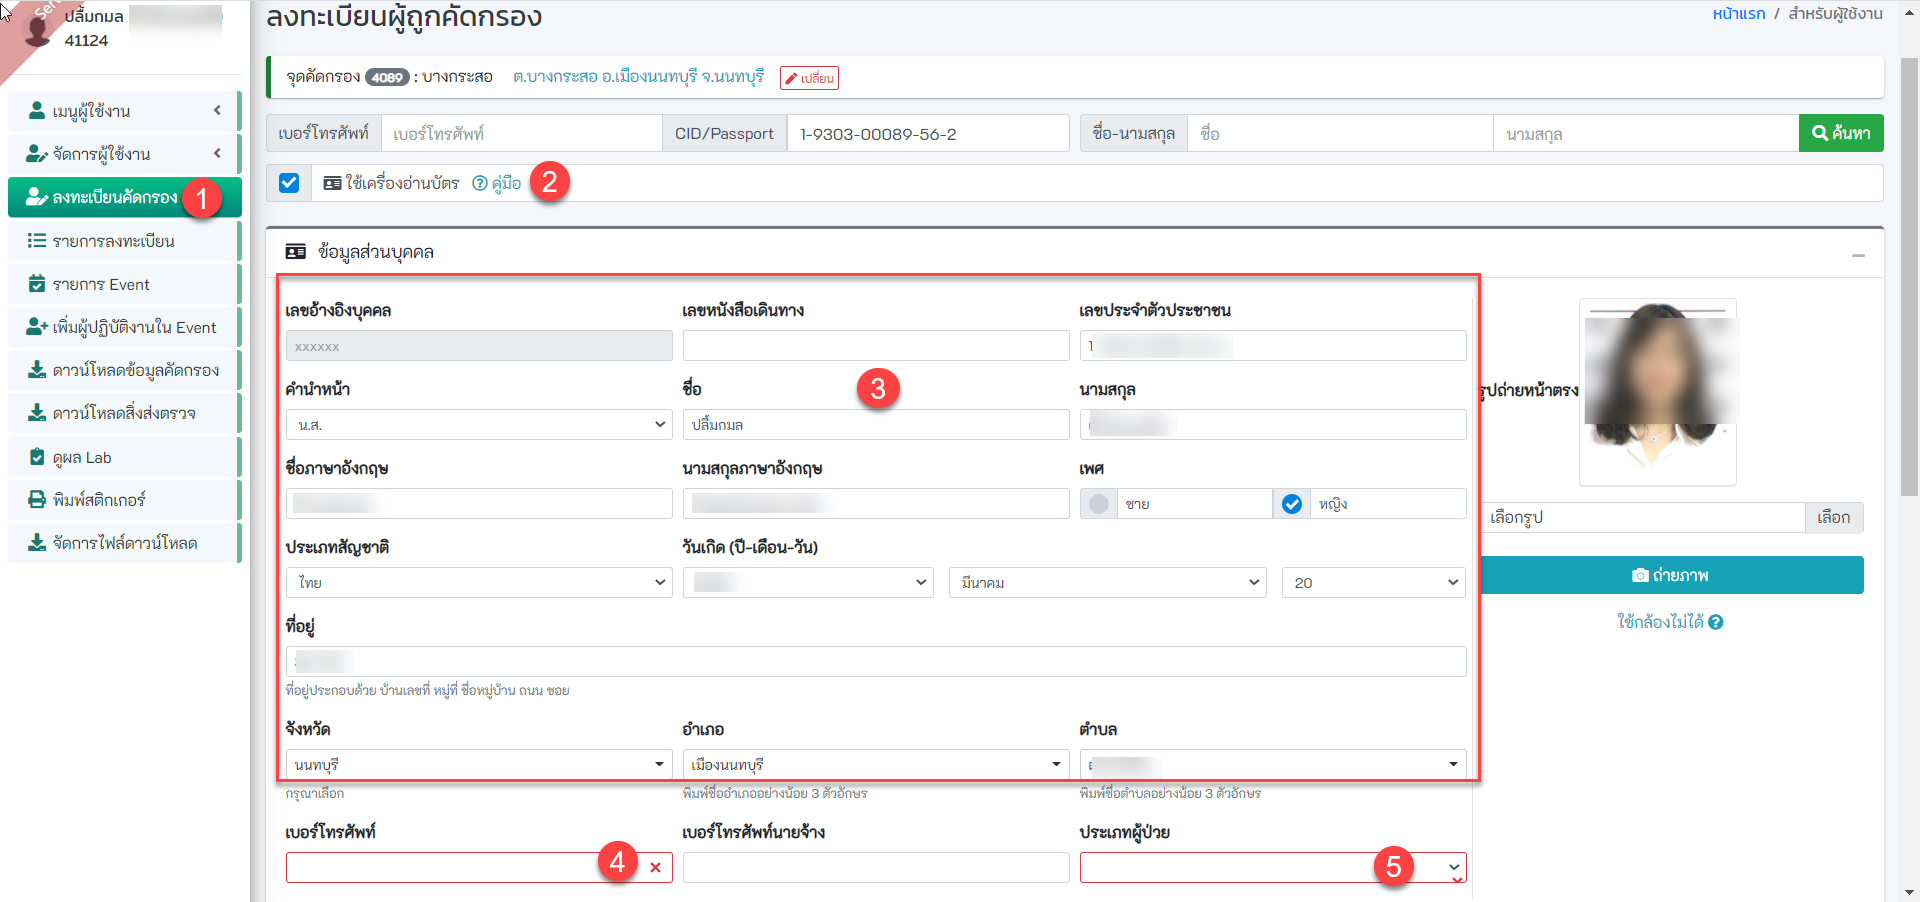Click the pencil เปลี่ยน edit button
Viewport: 1920px width, 902px height.
(x=809, y=78)
